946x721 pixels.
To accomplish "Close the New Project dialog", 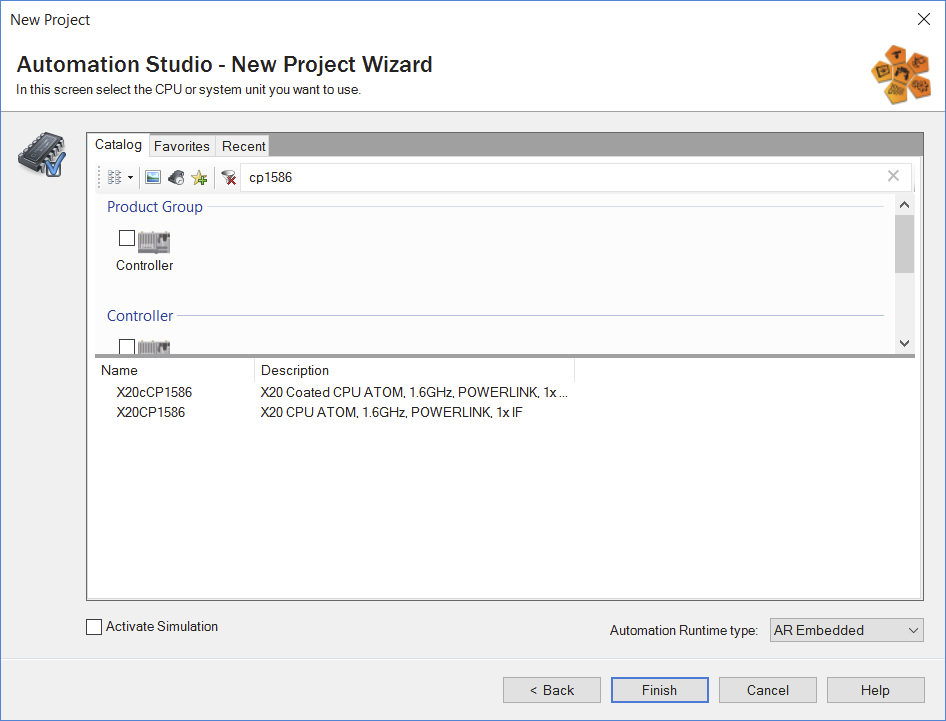I will (924, 19).
